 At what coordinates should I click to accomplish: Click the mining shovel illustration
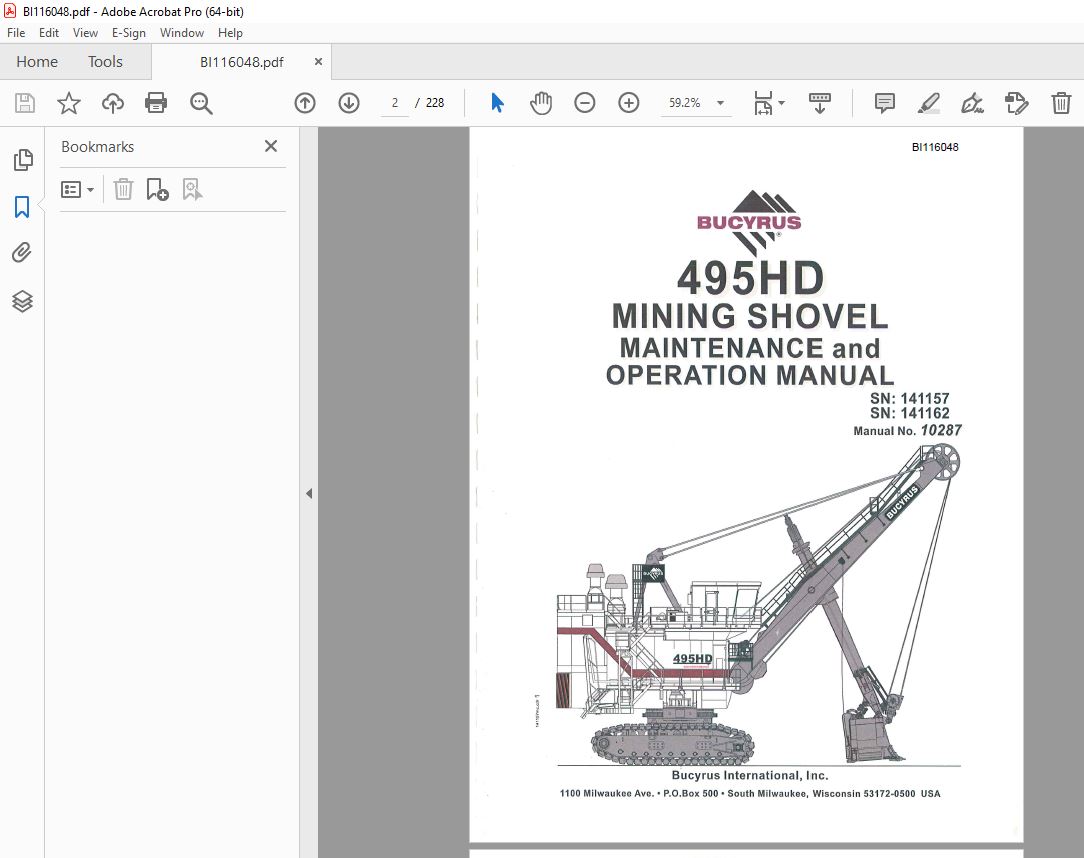coord(758,605)
